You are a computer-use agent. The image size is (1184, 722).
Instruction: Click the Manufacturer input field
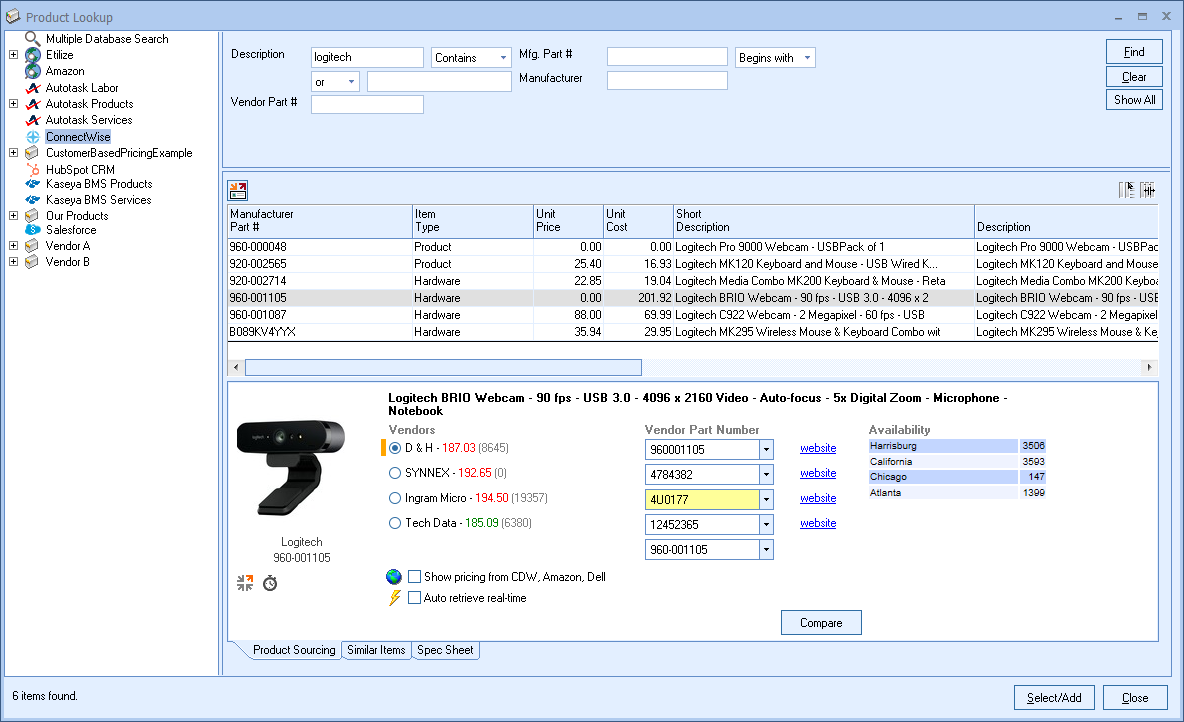pyautogui.click(x=667, y=80)
